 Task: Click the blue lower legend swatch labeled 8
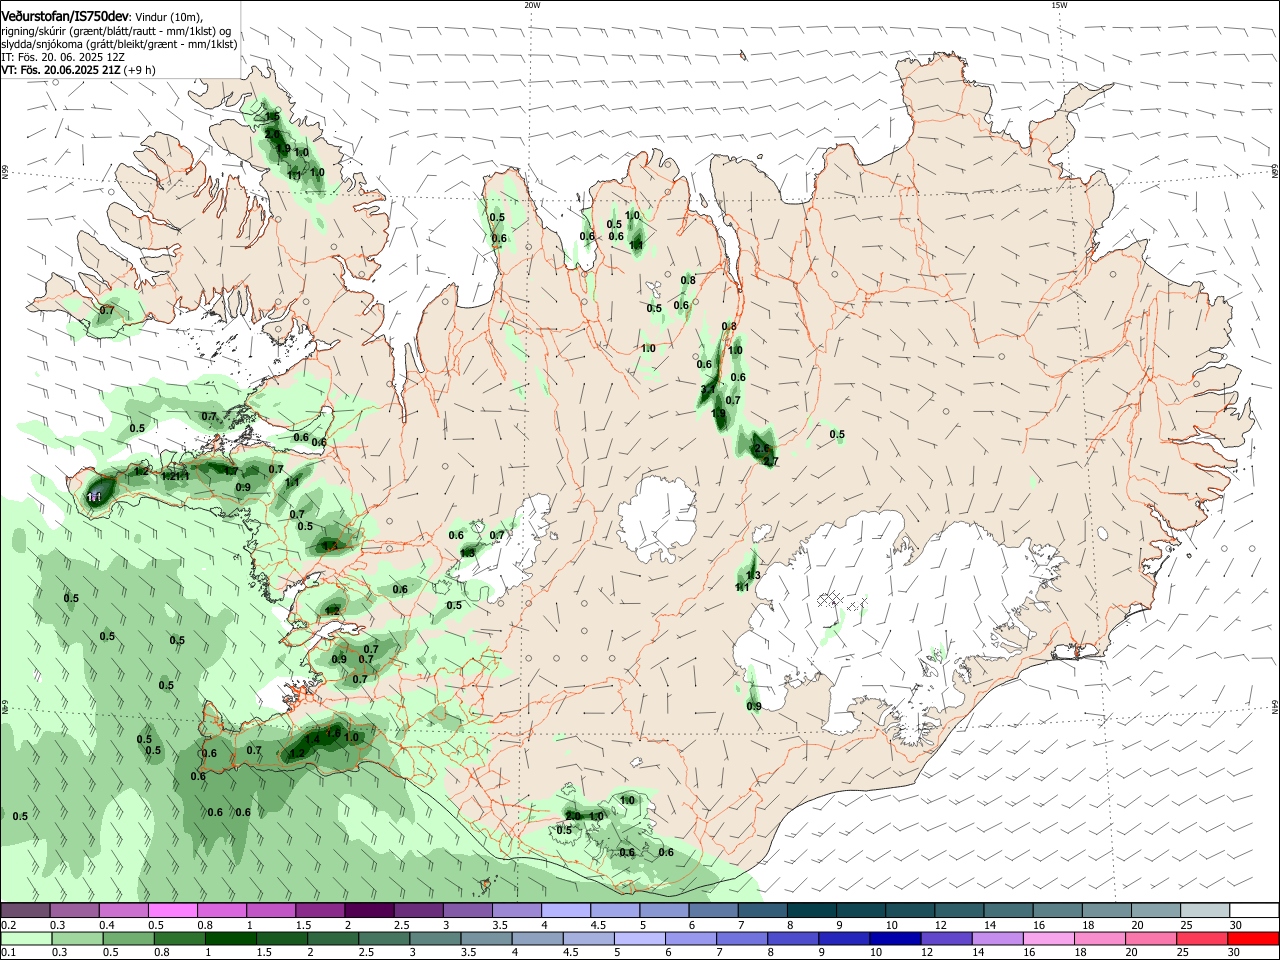[793, 938]
